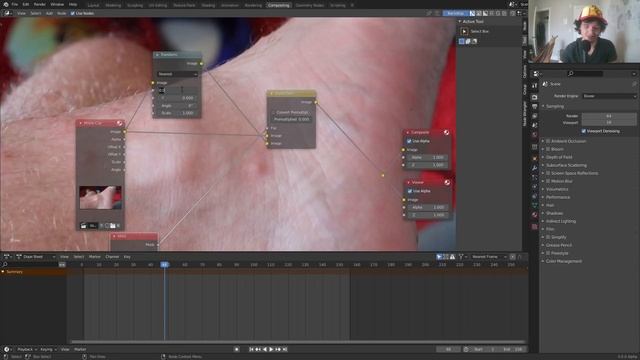Open the View Layer properties tab icon
This screenshot has height=360, width=640.
pos(534,116)
